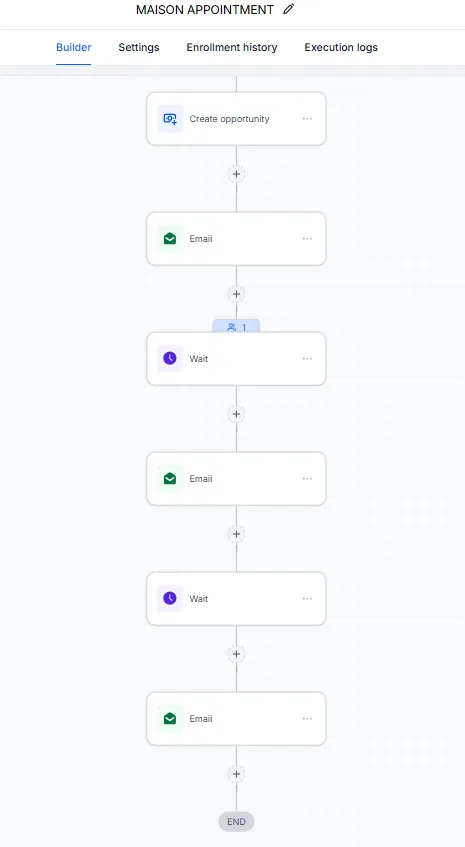Select the END node of the workflow

tap(236, 822)
